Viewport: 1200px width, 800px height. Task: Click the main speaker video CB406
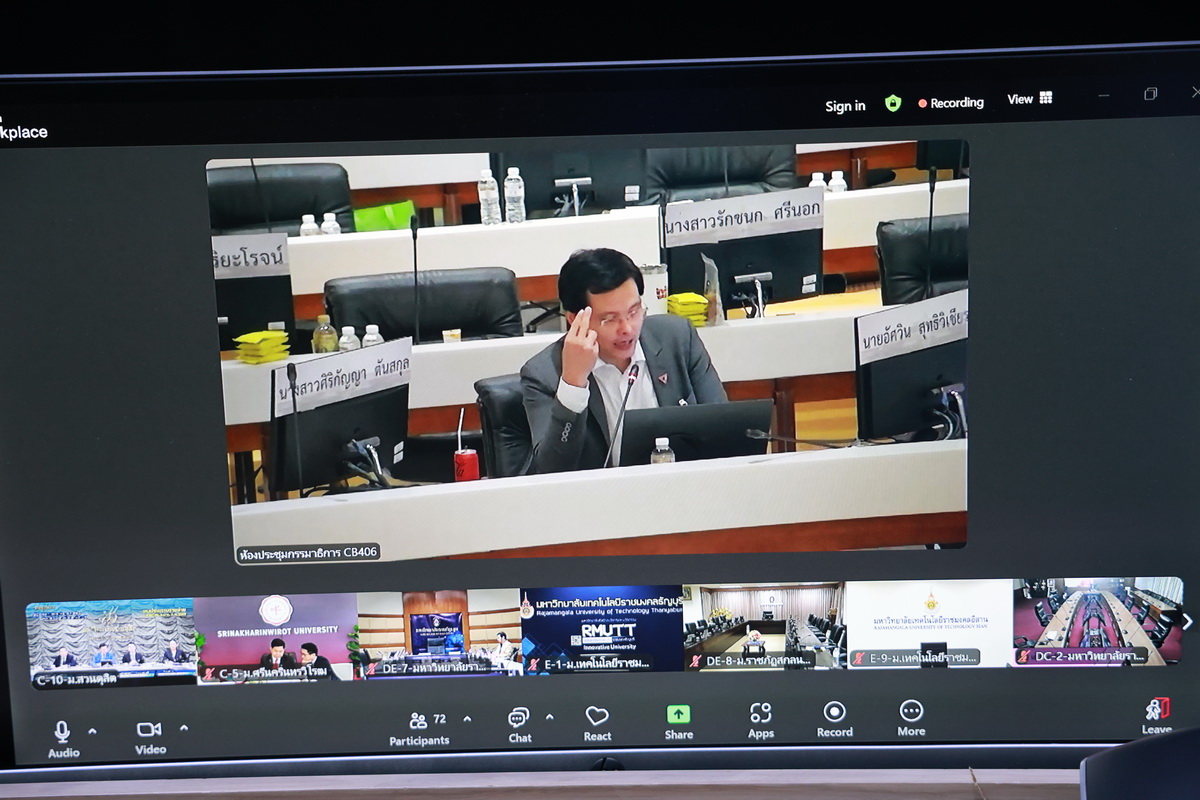tap(588, 350)
